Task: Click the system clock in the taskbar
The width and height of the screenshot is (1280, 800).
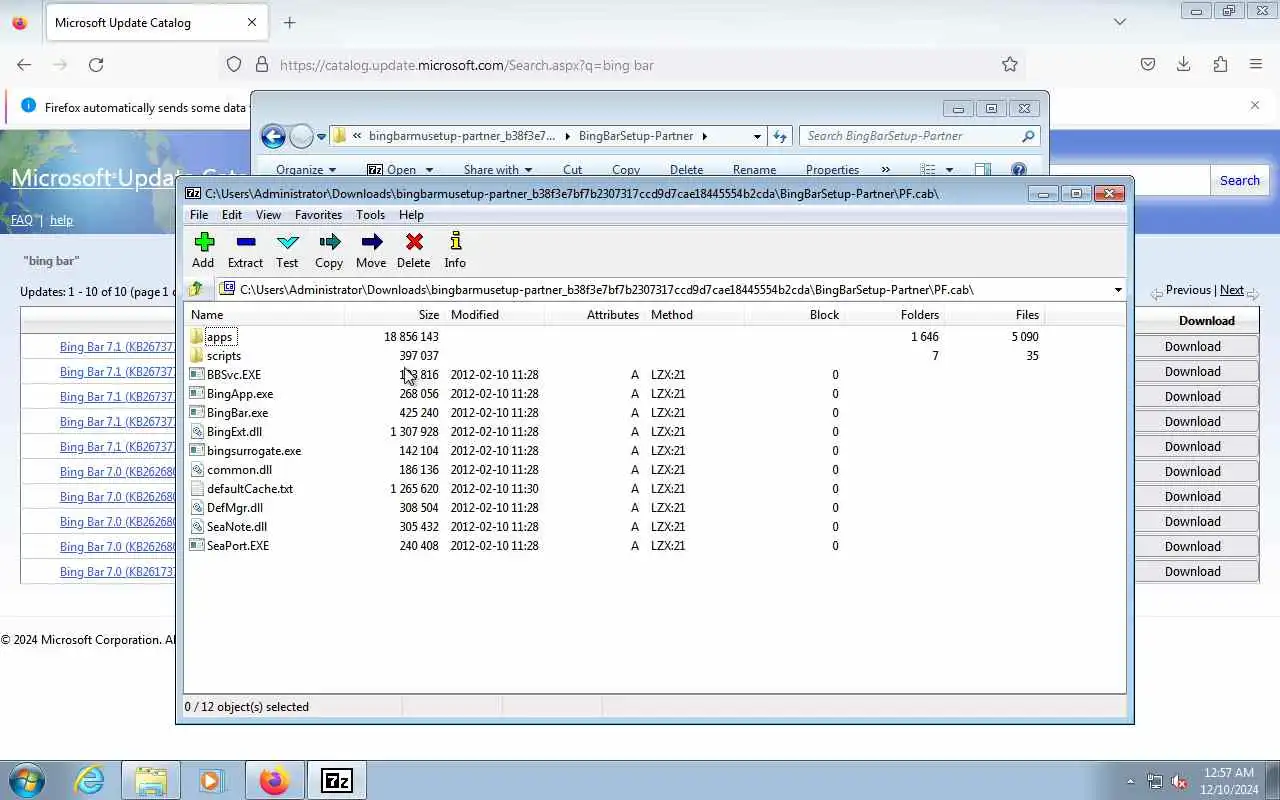Action: tap(1229, 781)
